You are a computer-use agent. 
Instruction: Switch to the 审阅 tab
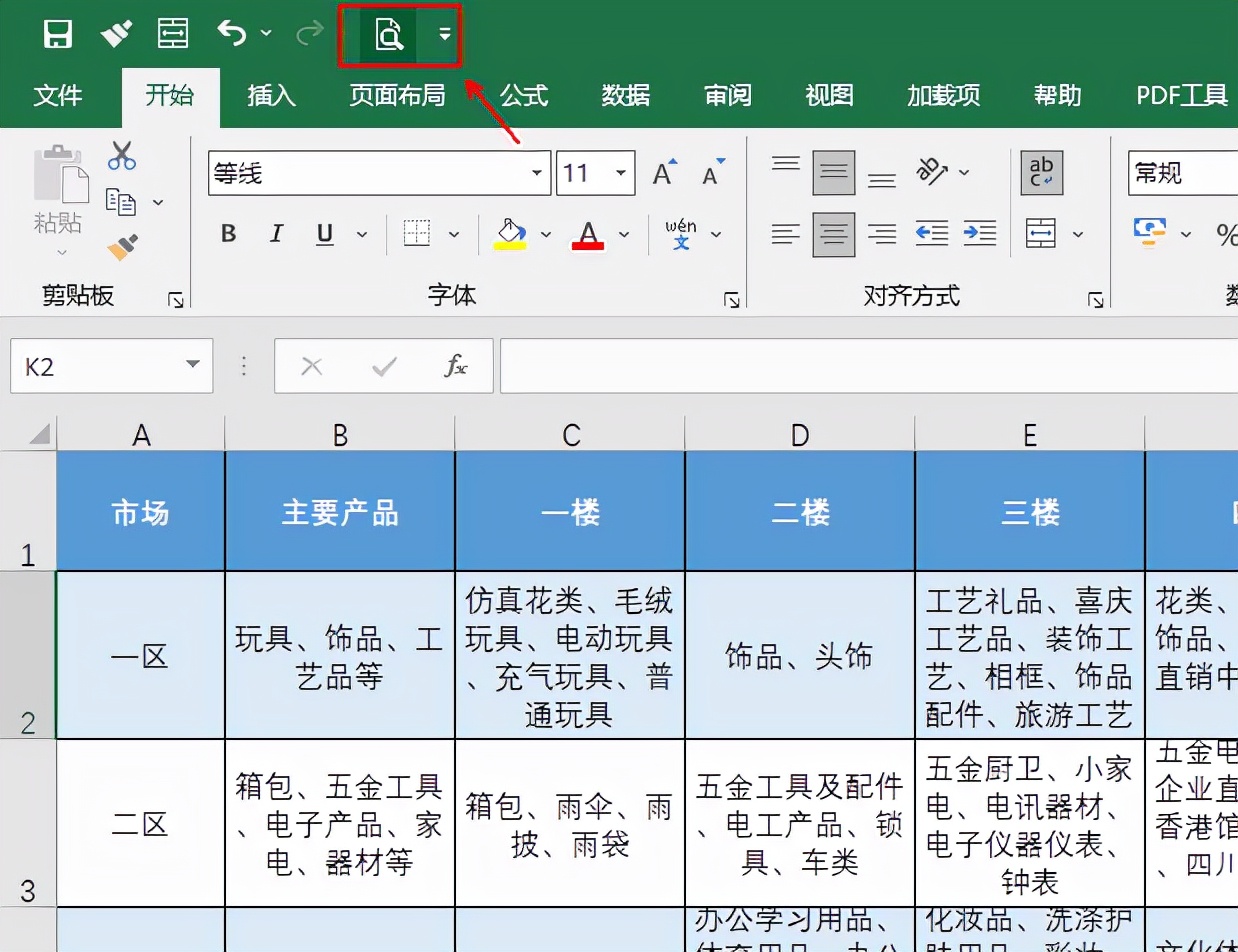point(728,96)
